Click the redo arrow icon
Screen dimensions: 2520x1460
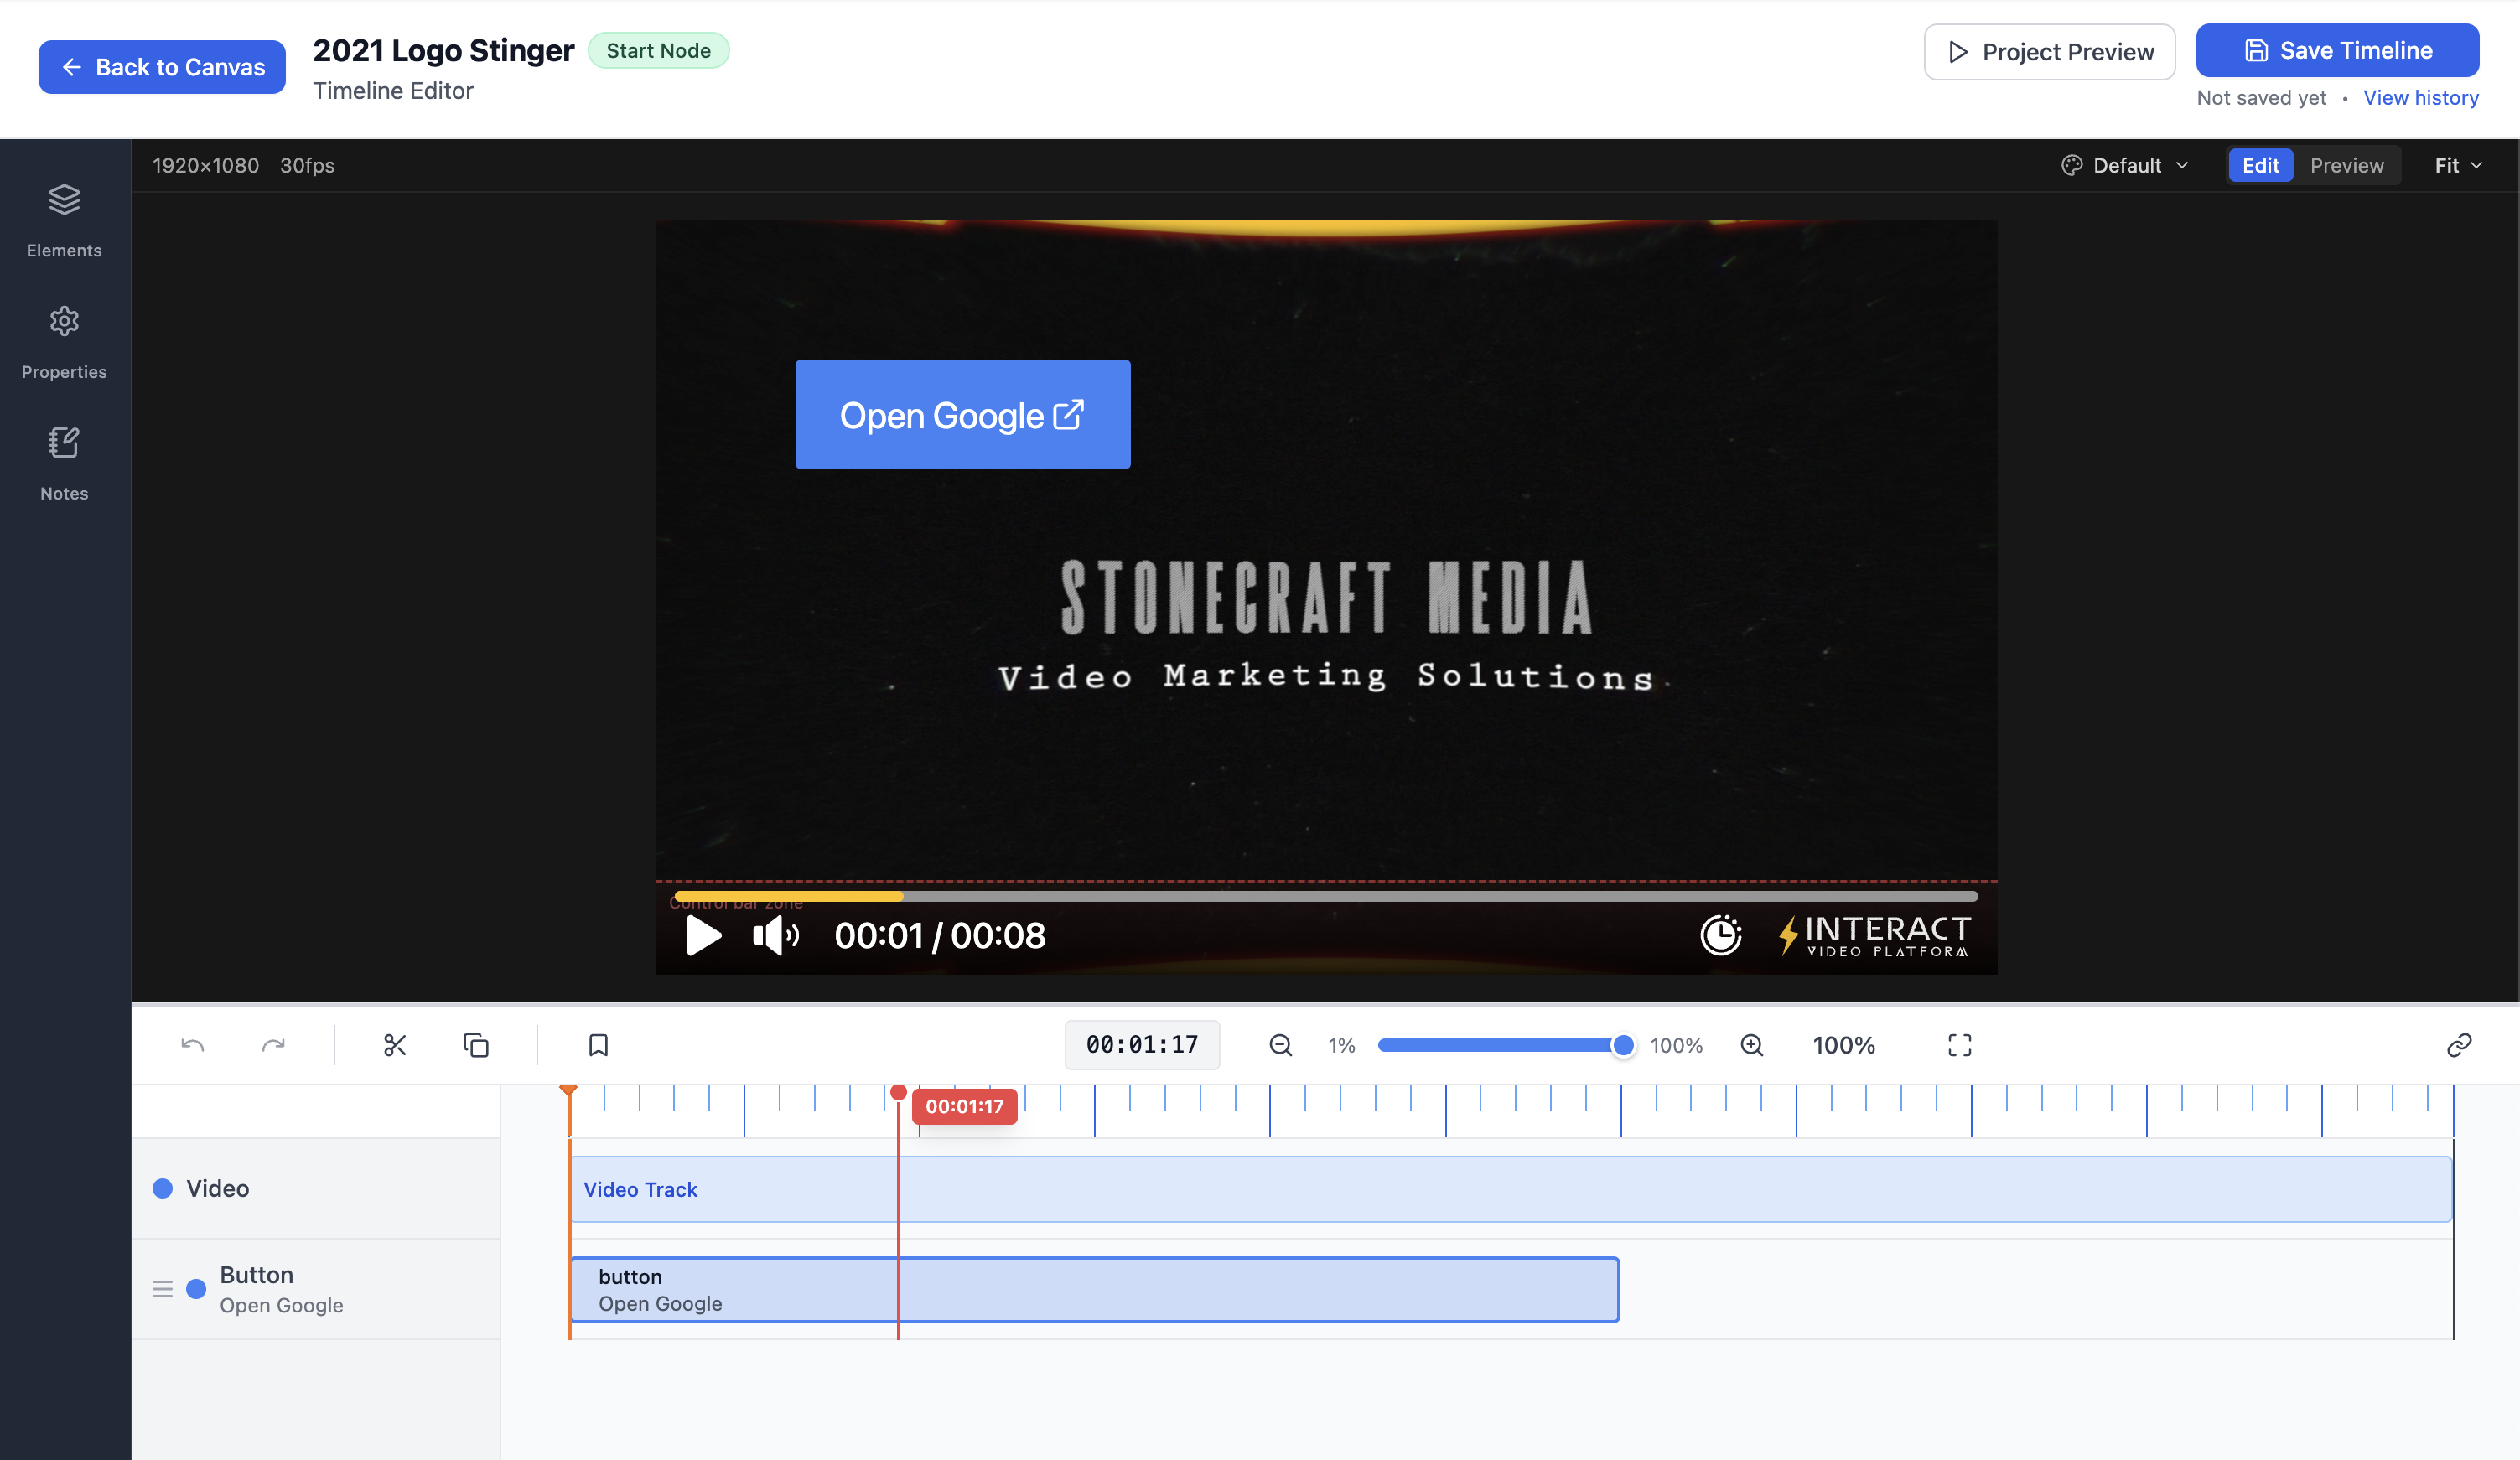click(x=273, y=1045)
